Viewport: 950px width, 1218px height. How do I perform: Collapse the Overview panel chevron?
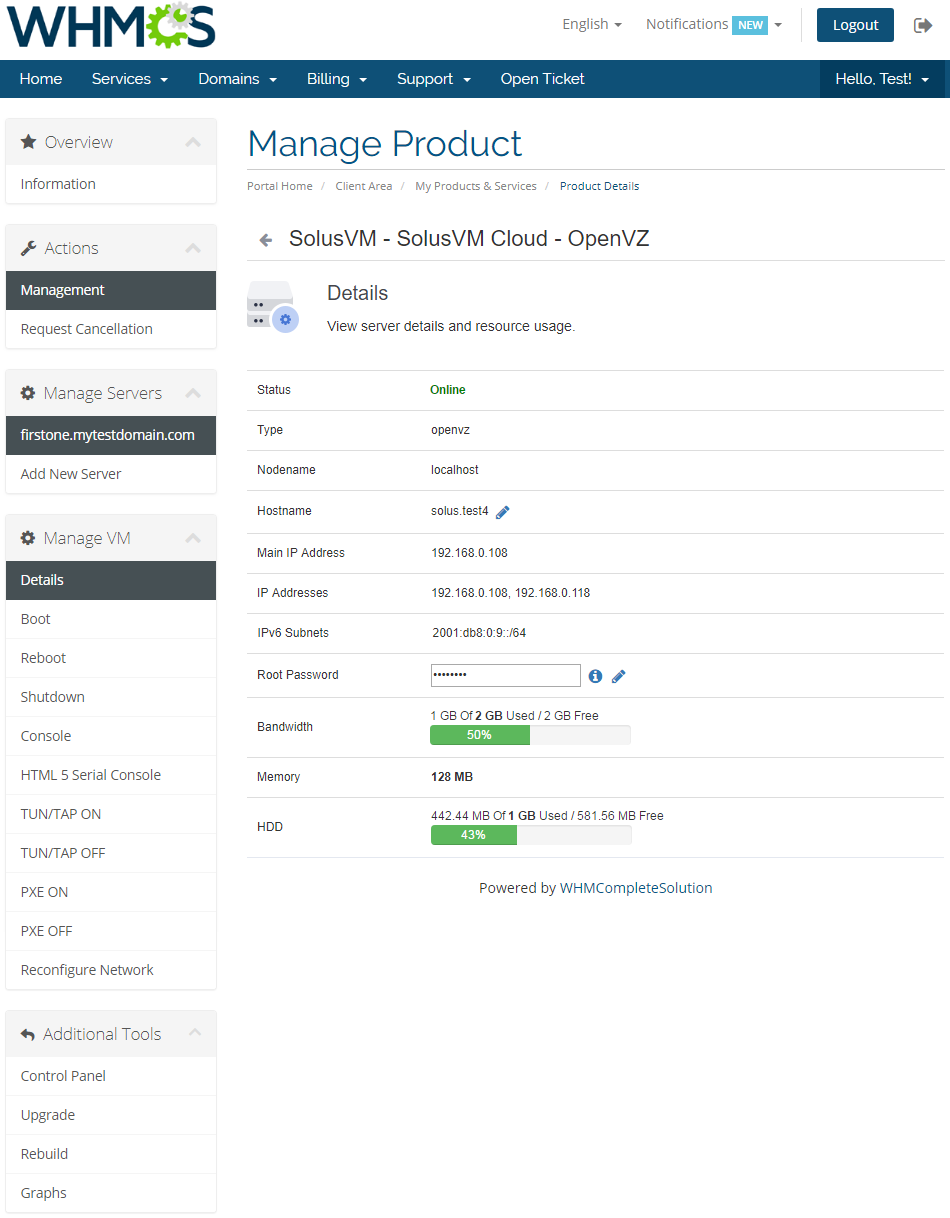coord(193,142)
